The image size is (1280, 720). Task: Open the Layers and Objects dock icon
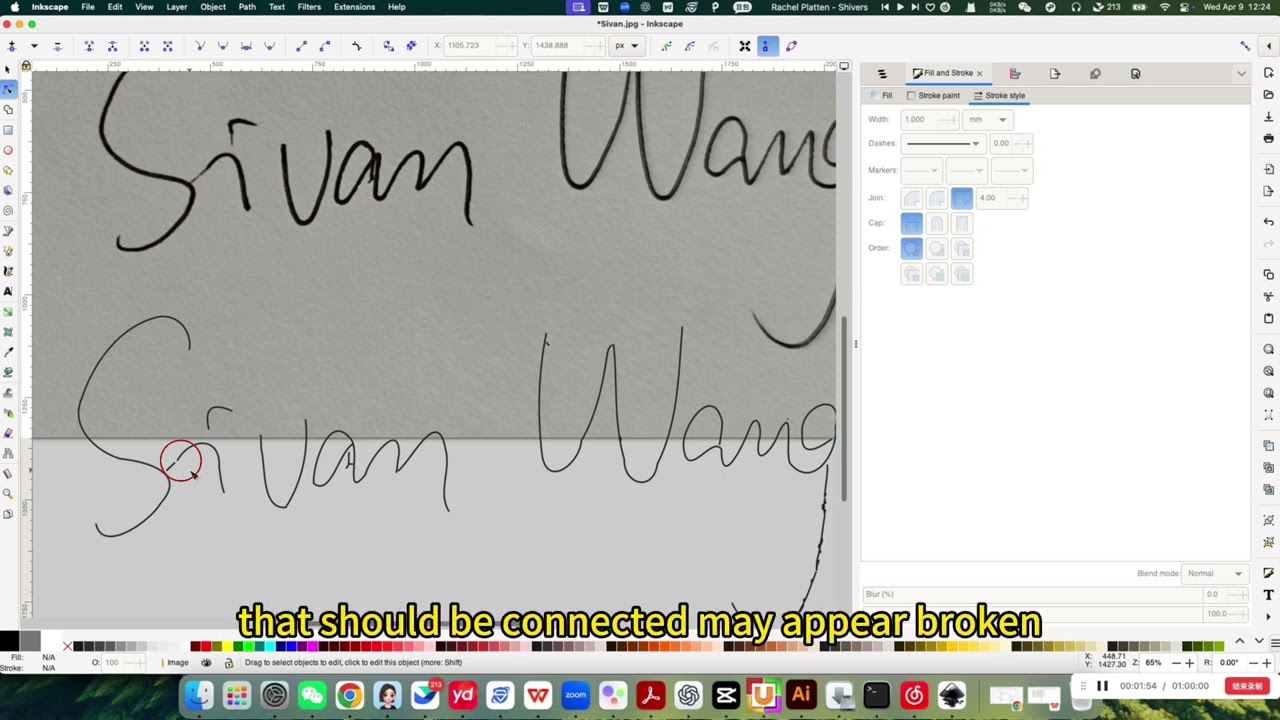coord(882,73)
